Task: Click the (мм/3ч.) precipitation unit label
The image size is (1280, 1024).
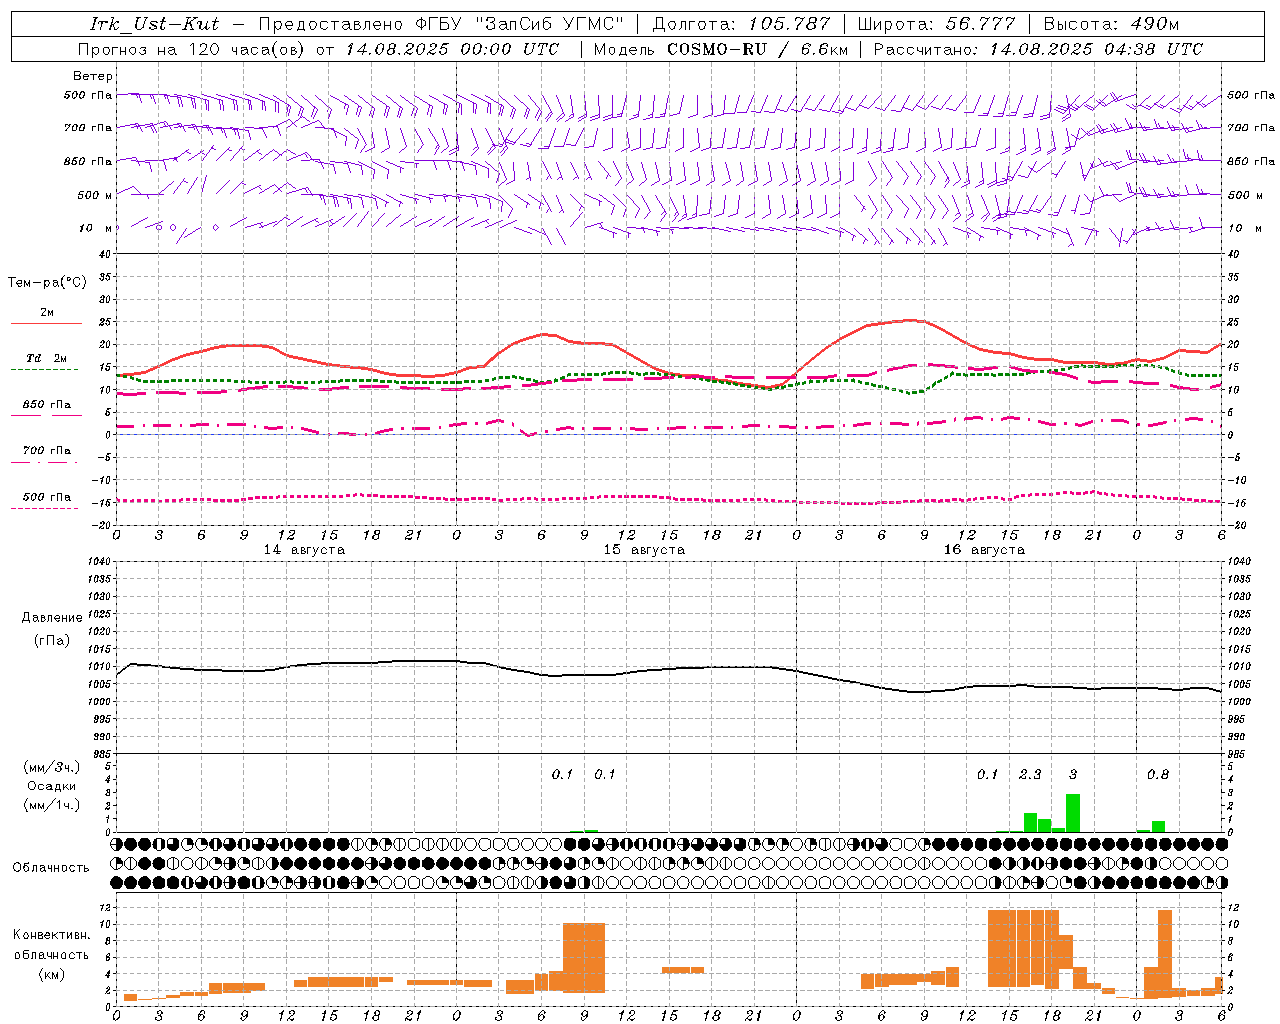Action: [x=52, y=767]
